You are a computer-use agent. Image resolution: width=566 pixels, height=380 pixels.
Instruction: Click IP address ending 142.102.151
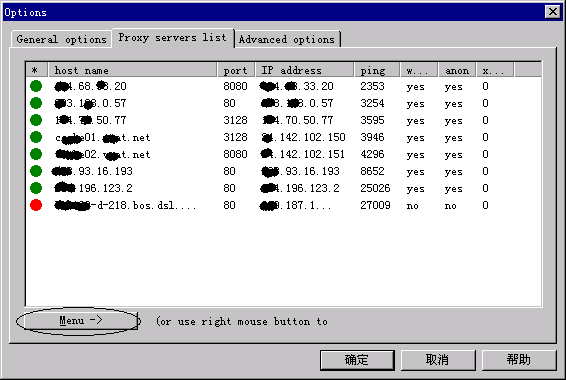[302, 154]
